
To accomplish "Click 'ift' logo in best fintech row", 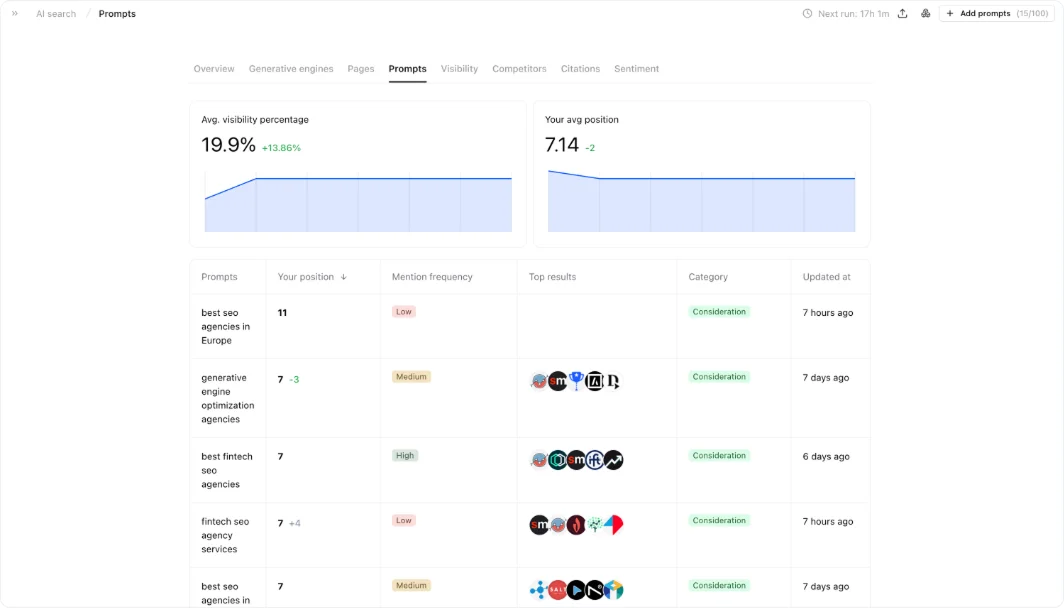I will point(594,460).
